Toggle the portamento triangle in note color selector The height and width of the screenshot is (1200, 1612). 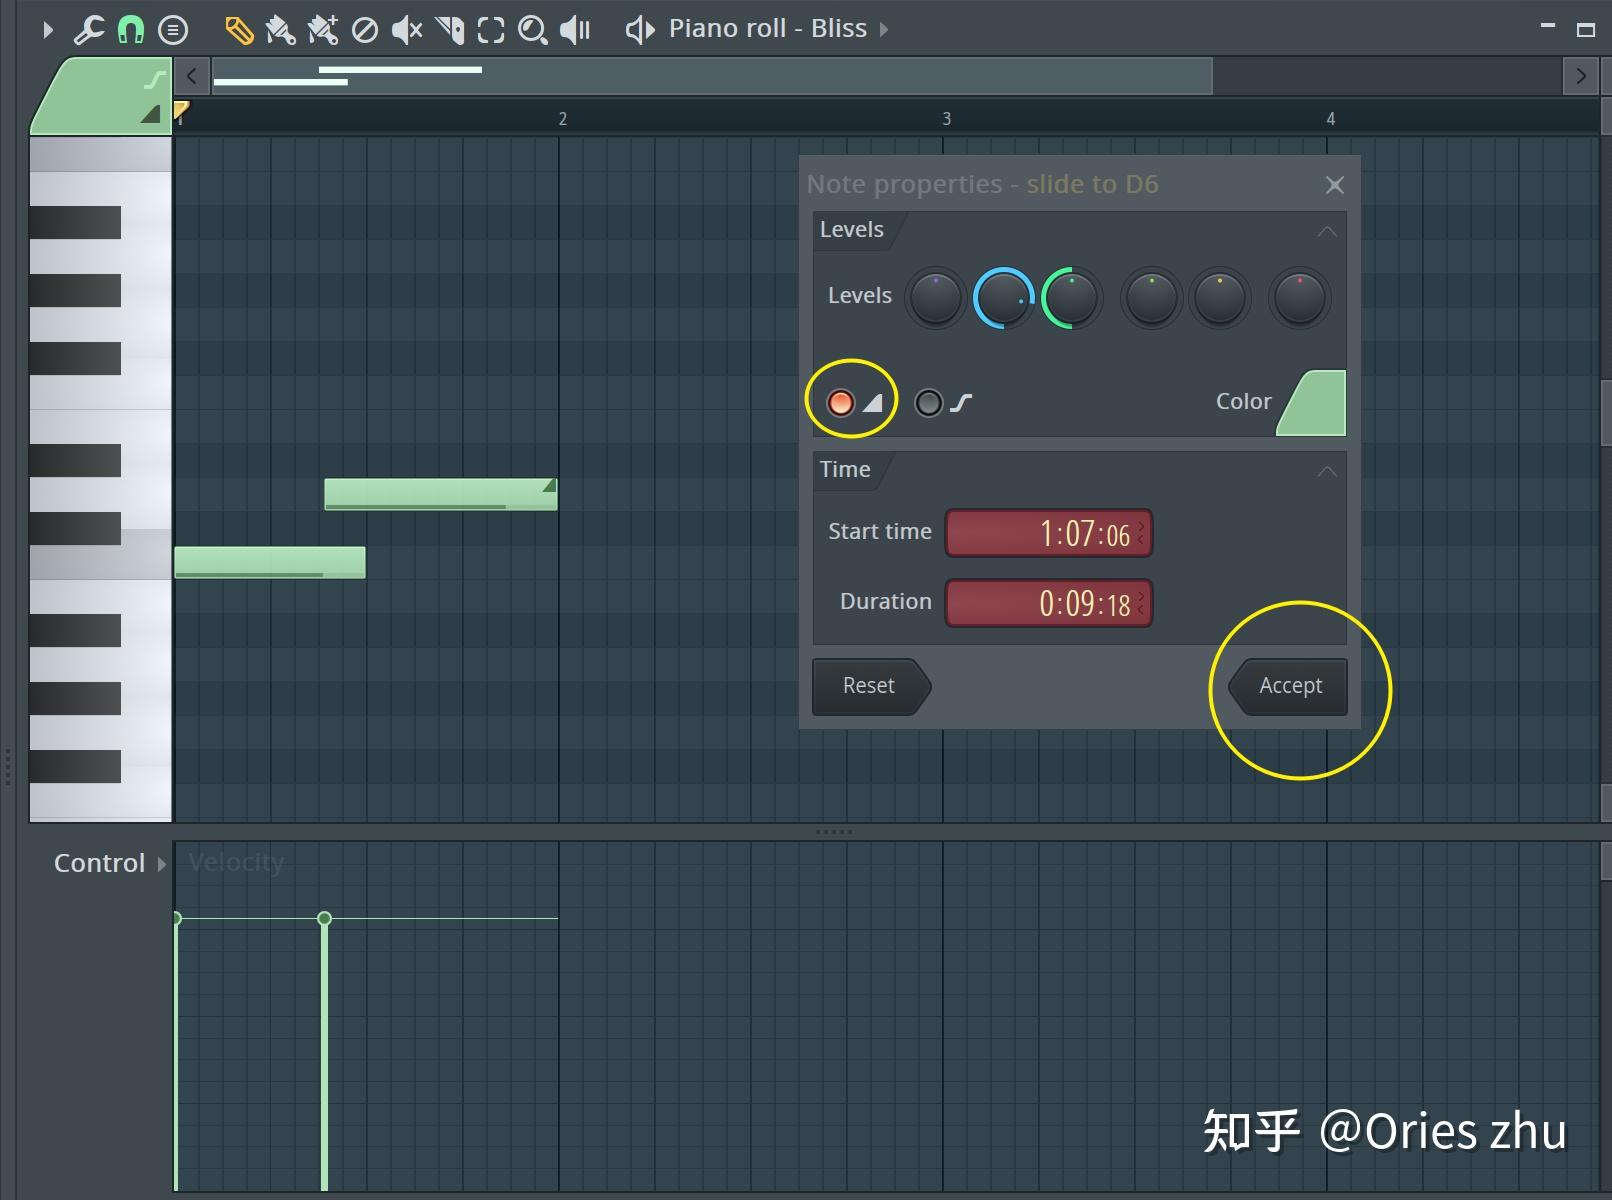click(x=151, y=114)
